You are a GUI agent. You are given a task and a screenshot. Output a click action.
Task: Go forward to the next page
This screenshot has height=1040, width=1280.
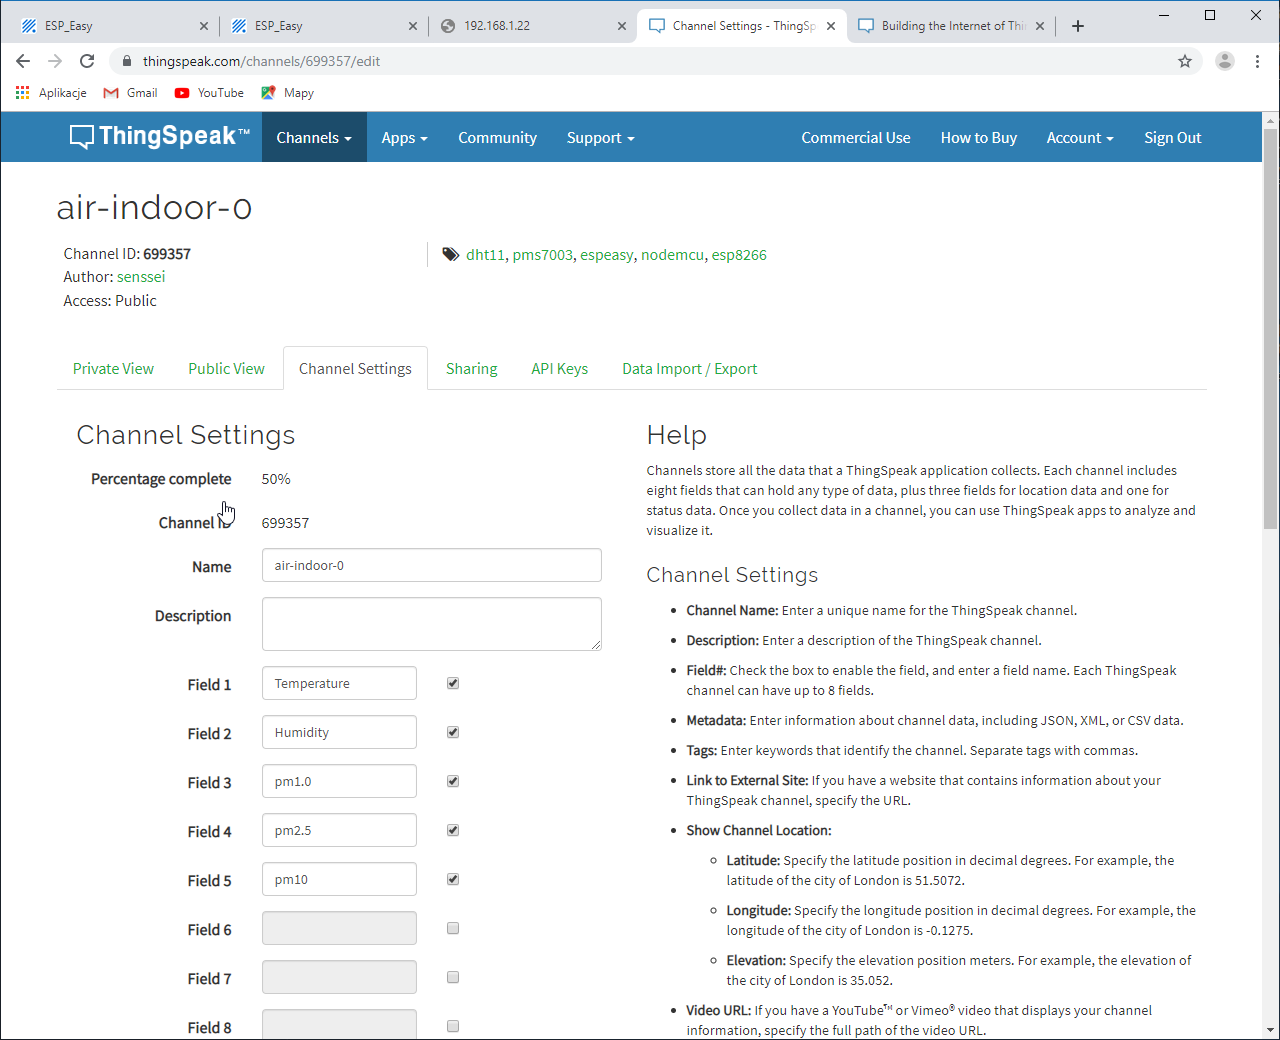tap(55, 61)
